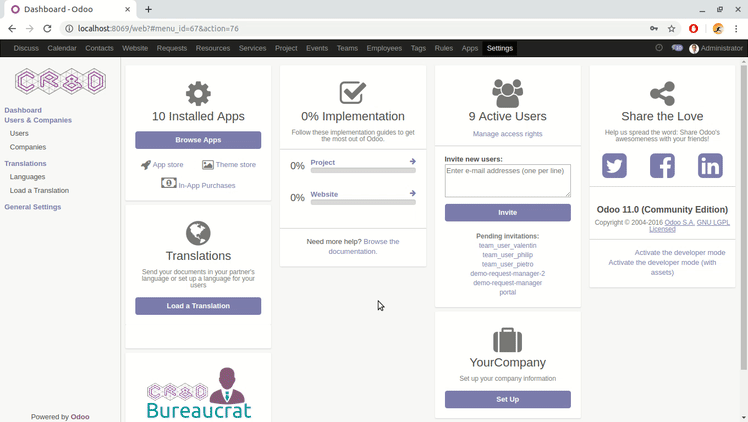Open the Website menu
Screen dimensions: 748x422
135,48
